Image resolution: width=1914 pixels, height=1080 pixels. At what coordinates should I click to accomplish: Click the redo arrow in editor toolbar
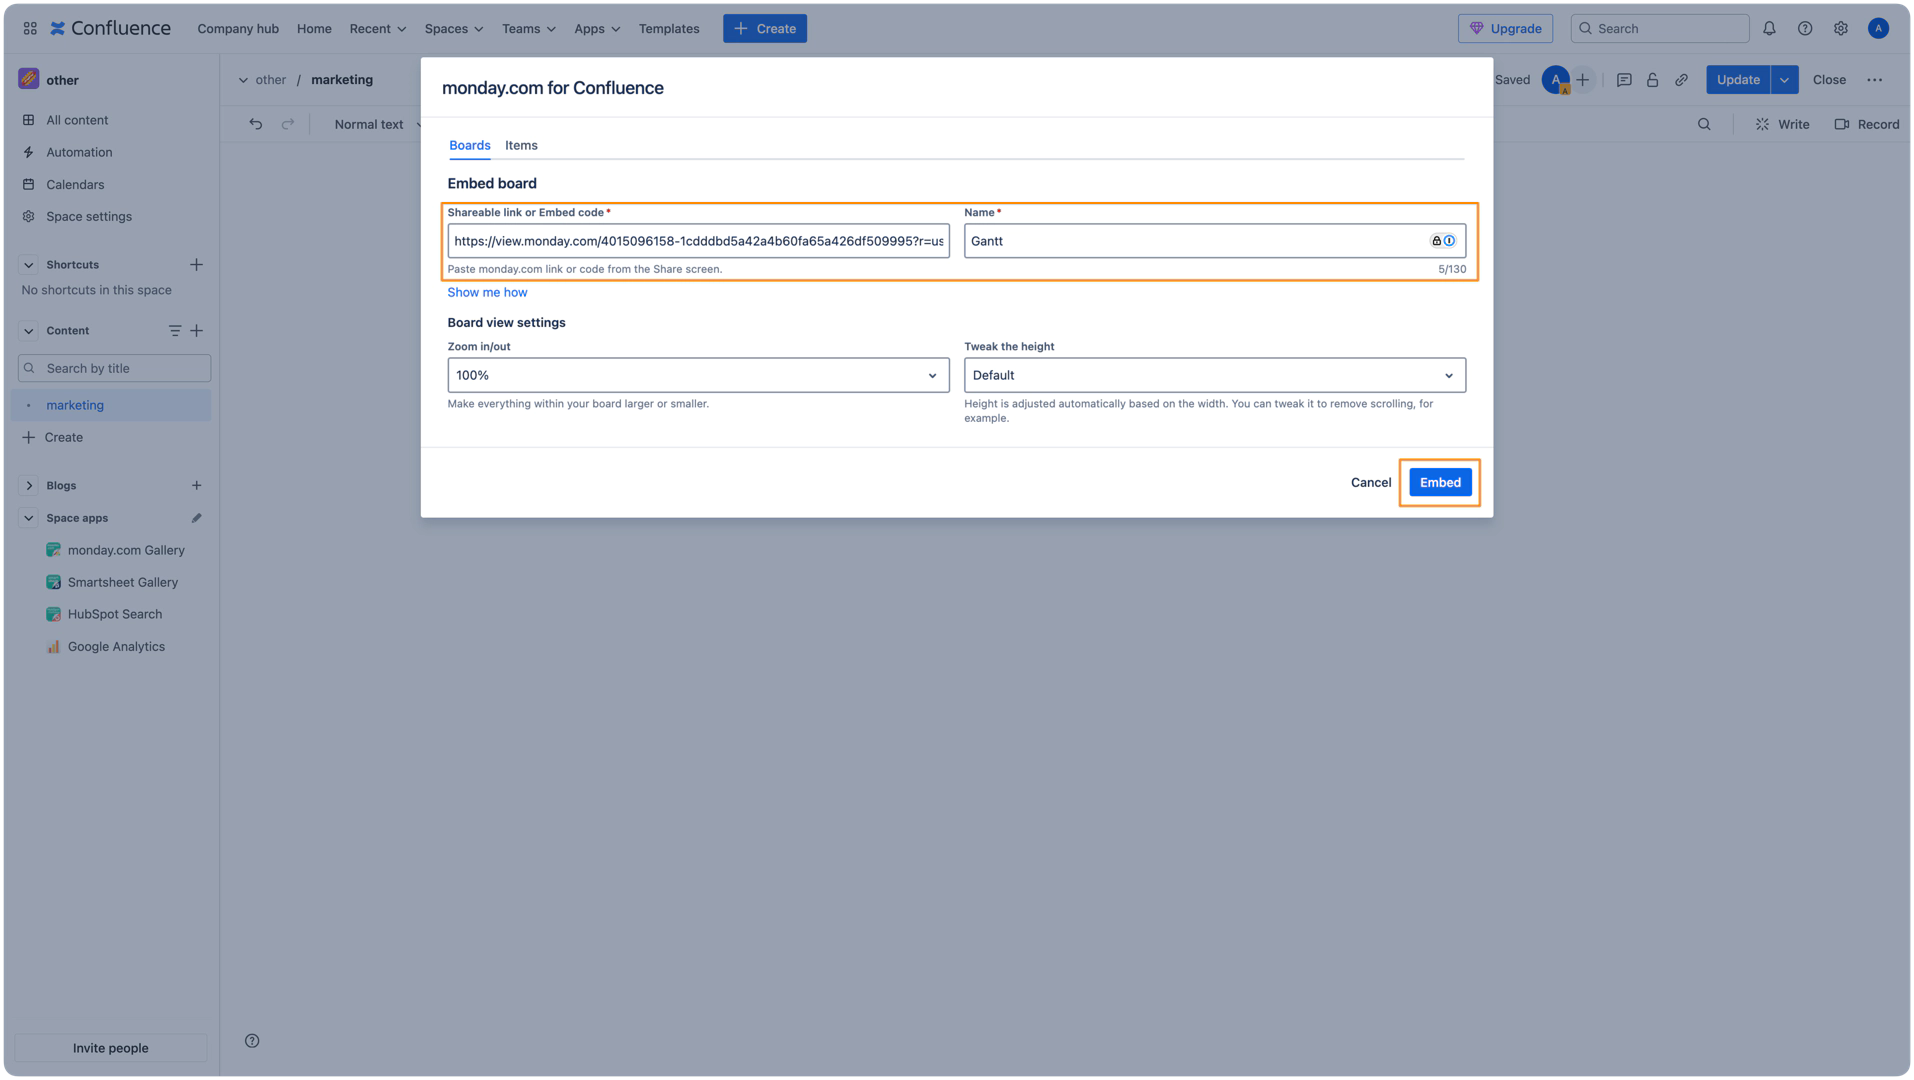(x=288, y=124)
